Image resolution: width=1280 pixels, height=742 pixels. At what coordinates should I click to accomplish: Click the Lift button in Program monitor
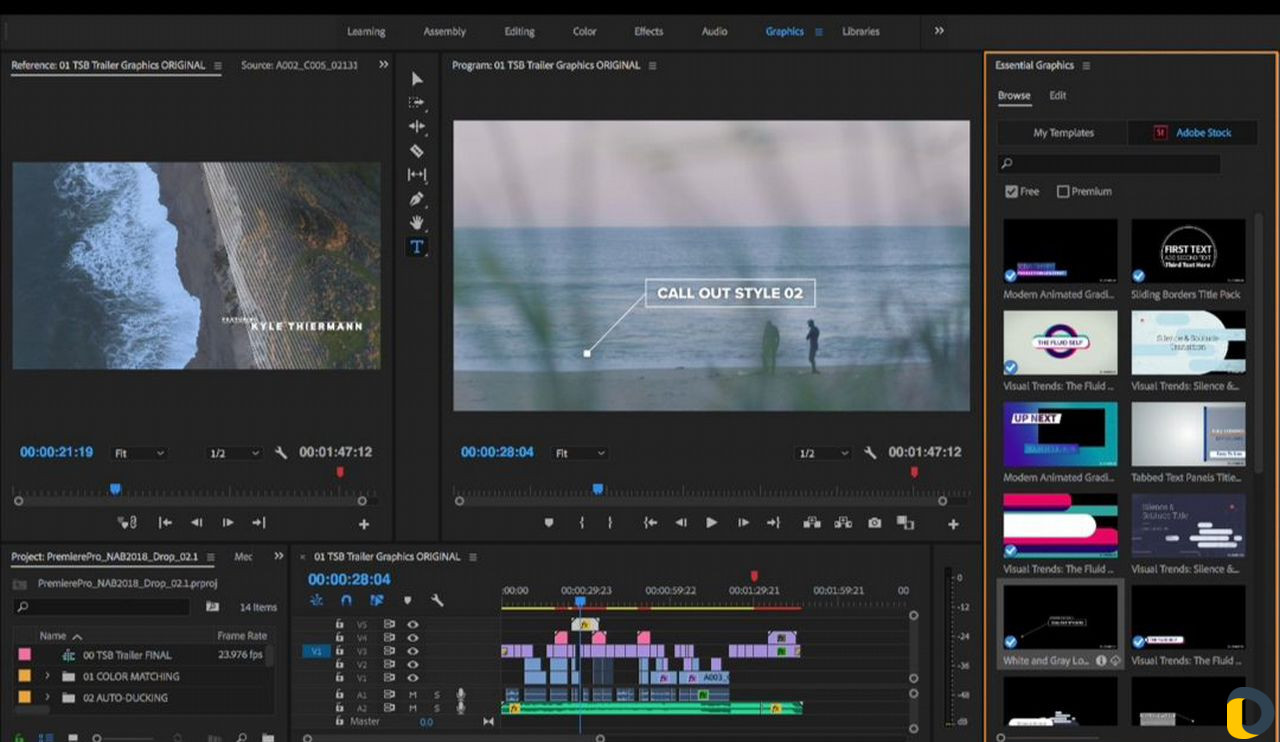click(x=811, y=523)
